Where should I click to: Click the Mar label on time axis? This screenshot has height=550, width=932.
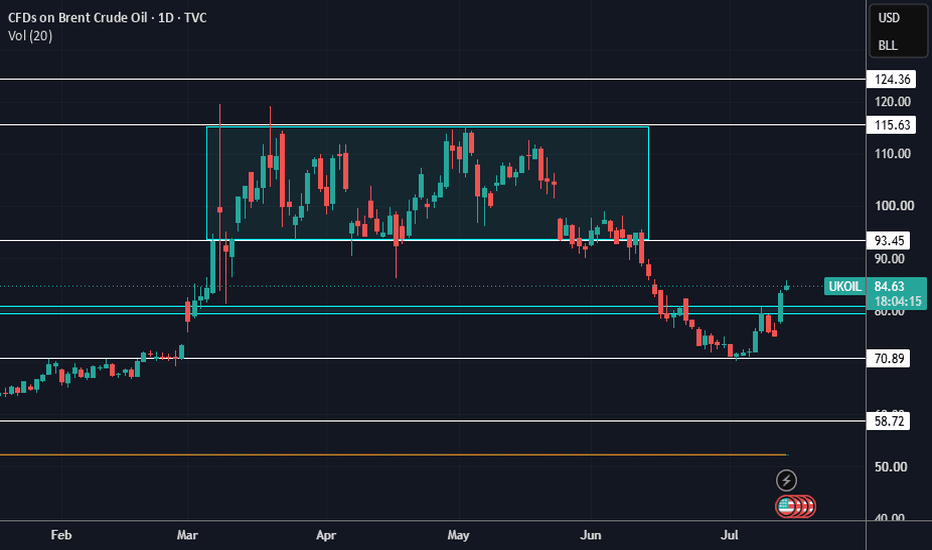pyautogui.click(x=187, y=535)
